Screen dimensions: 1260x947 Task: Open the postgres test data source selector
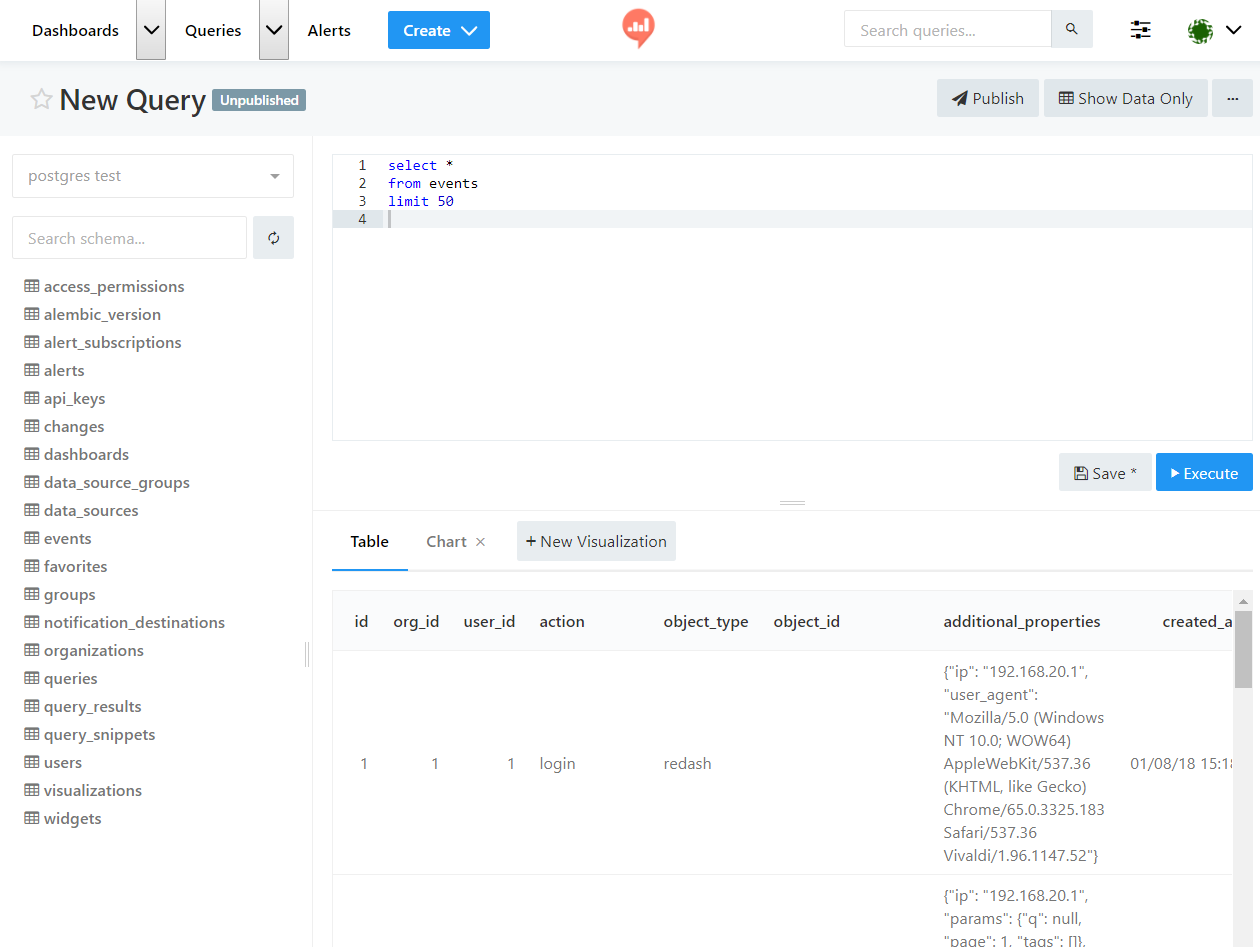(x=153, y=176)
